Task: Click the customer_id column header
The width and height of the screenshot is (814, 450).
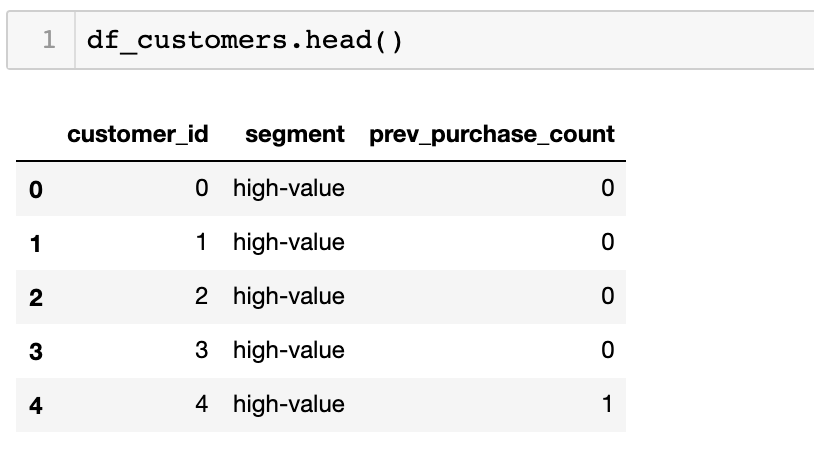Action: pyautogui.click(x=138, y=134)
